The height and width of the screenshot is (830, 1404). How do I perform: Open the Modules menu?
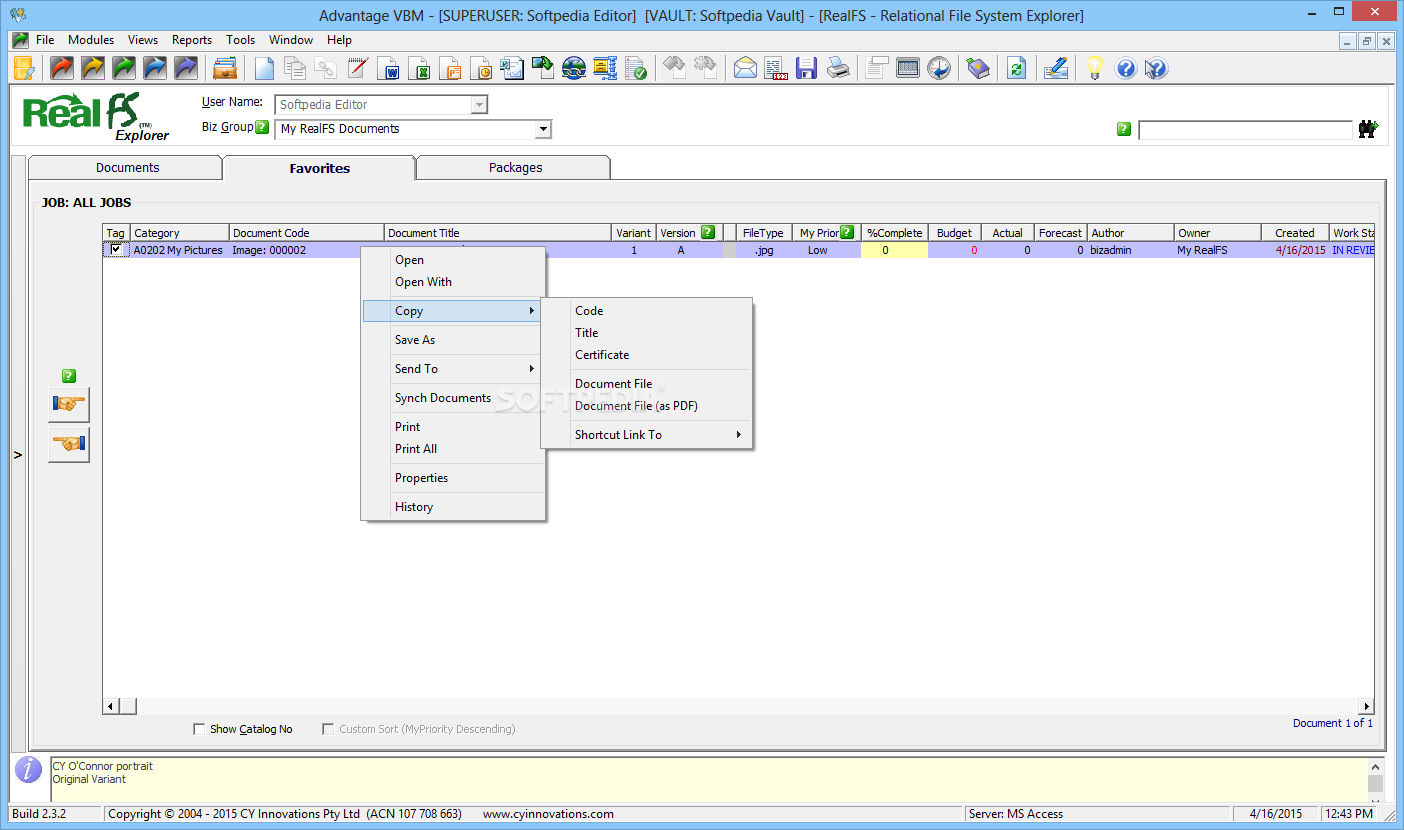[91, 40]
